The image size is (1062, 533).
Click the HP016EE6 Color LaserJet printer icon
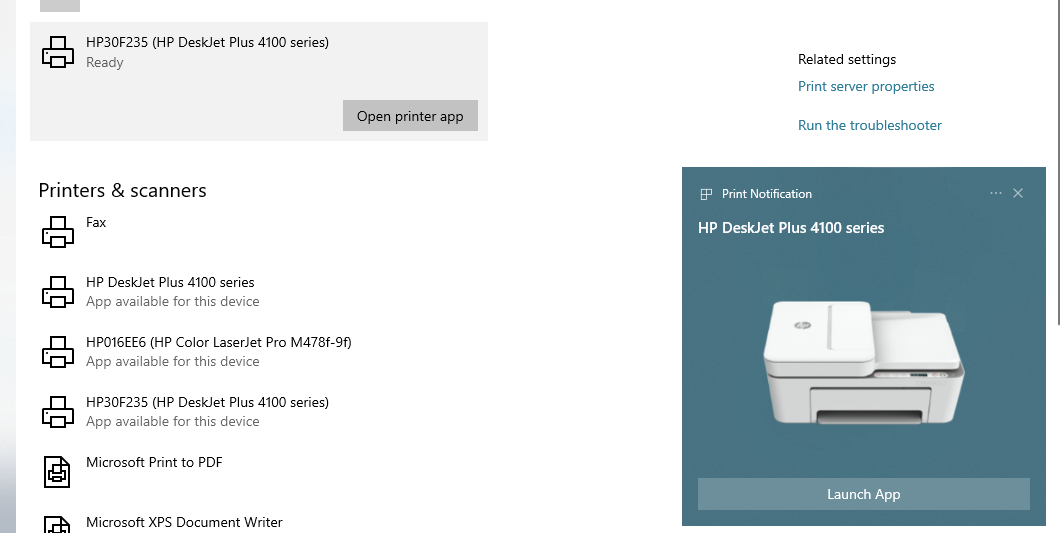pyautogui.click(x=58, y=351)
